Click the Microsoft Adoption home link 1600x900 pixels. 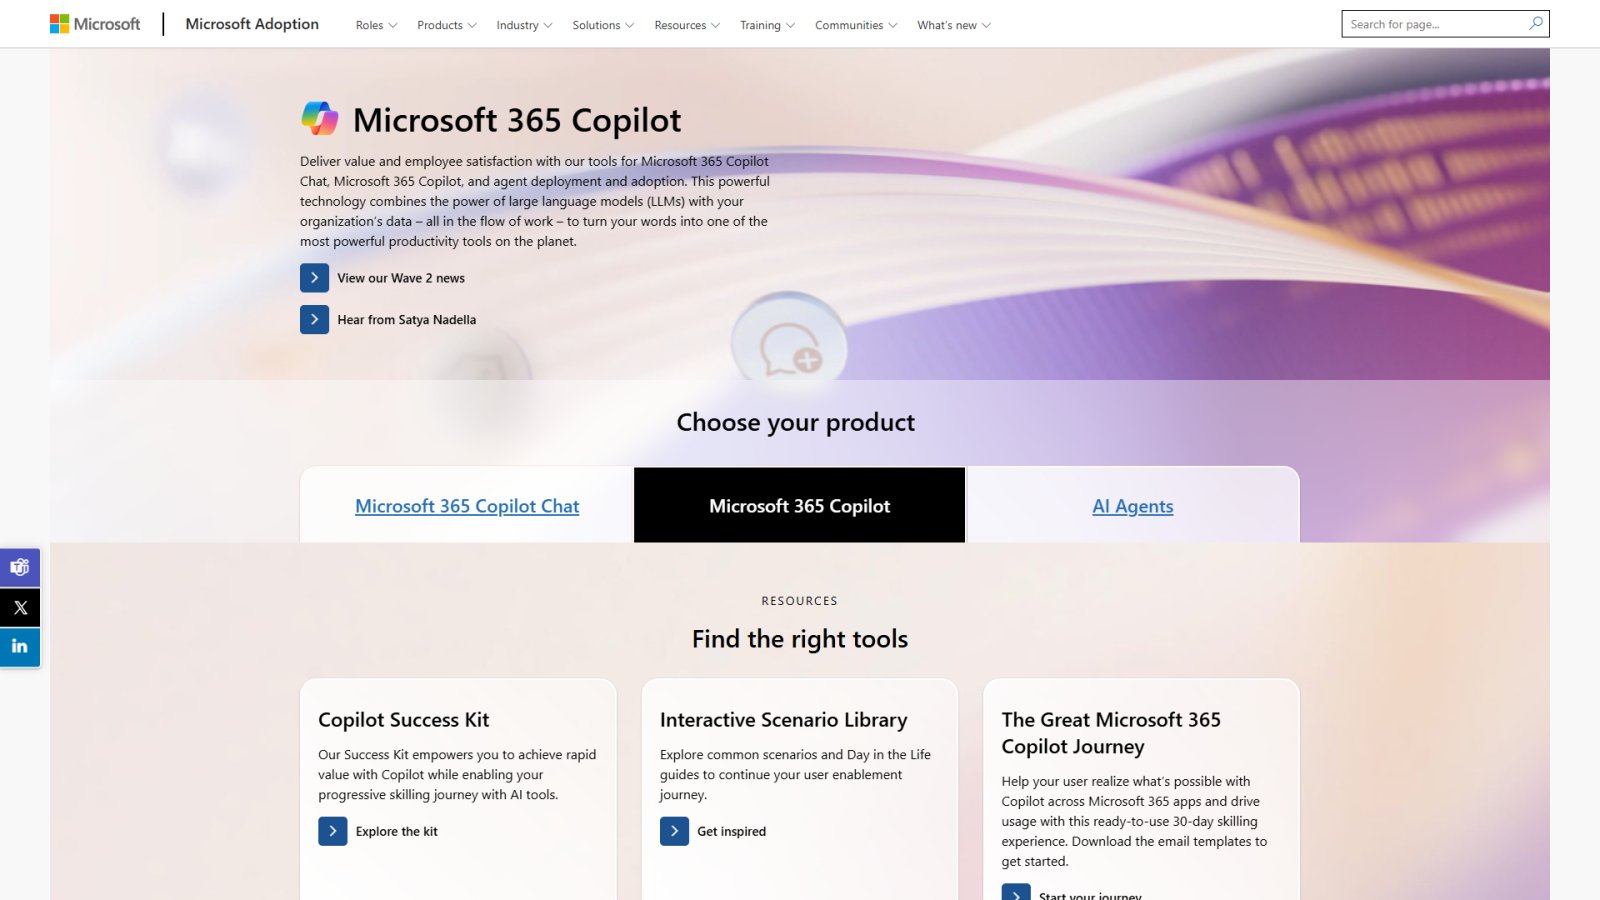(x=251, y=24)
